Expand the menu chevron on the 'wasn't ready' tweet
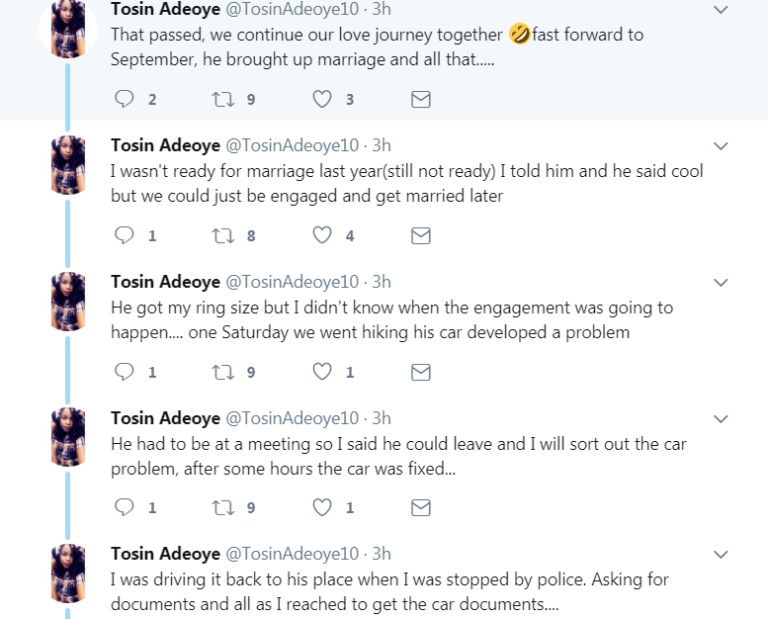Screen dimensions: 768x619 click(x=721, y=146)
